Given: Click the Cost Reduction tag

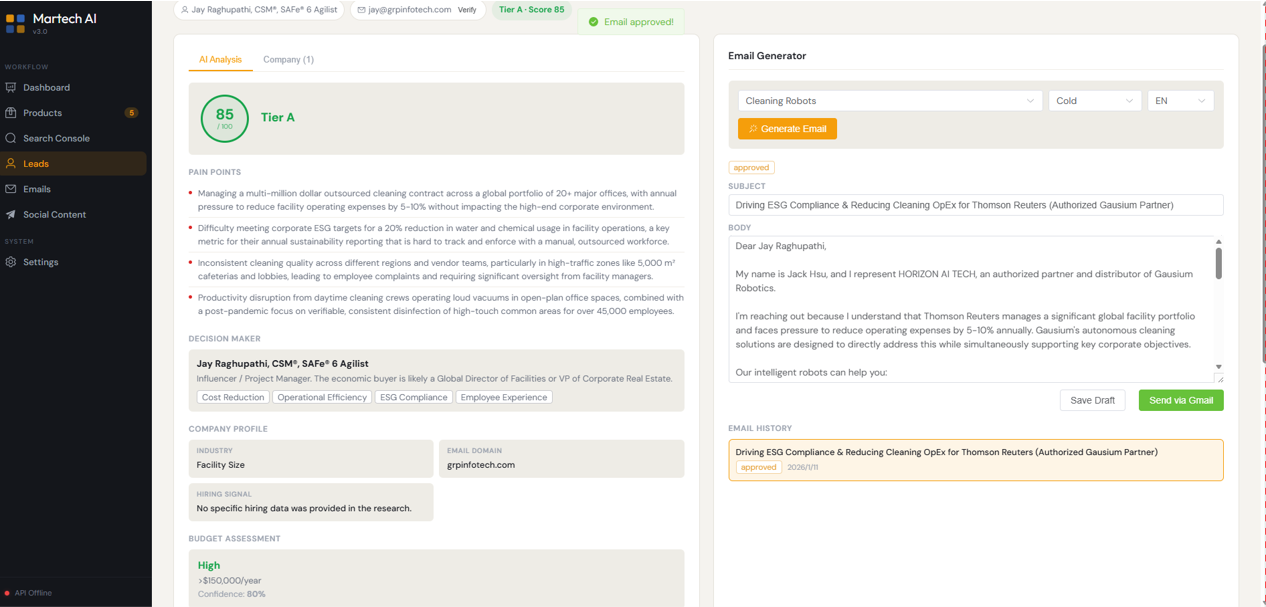Looking at the screenshot, I should click(x=233, y=397).
